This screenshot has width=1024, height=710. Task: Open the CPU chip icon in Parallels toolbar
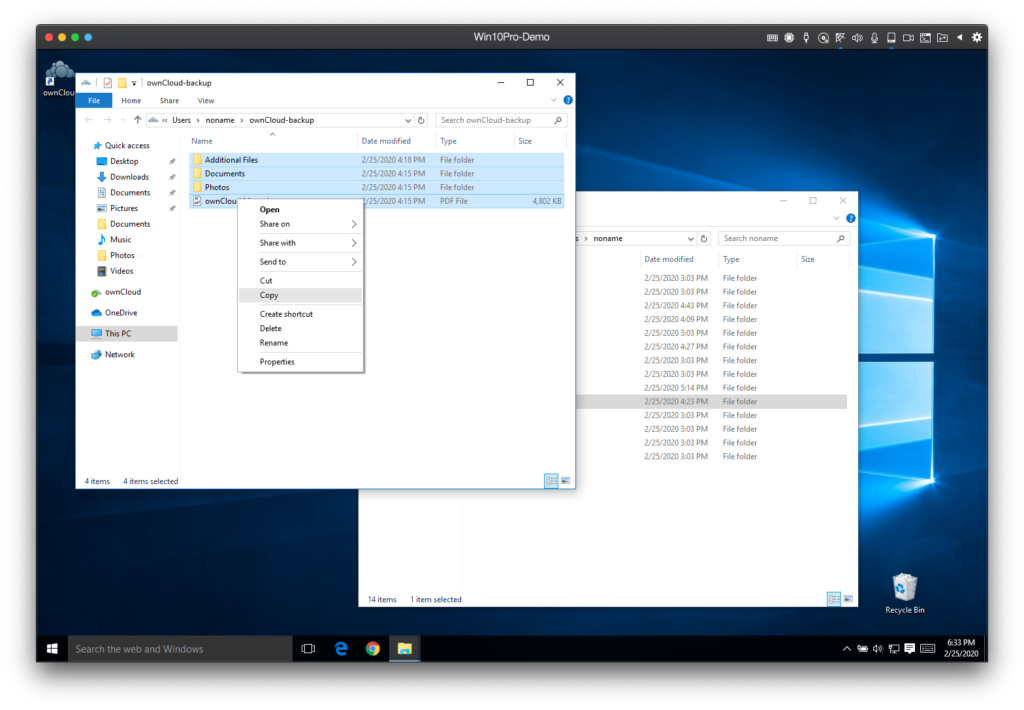tap(789, 38)
